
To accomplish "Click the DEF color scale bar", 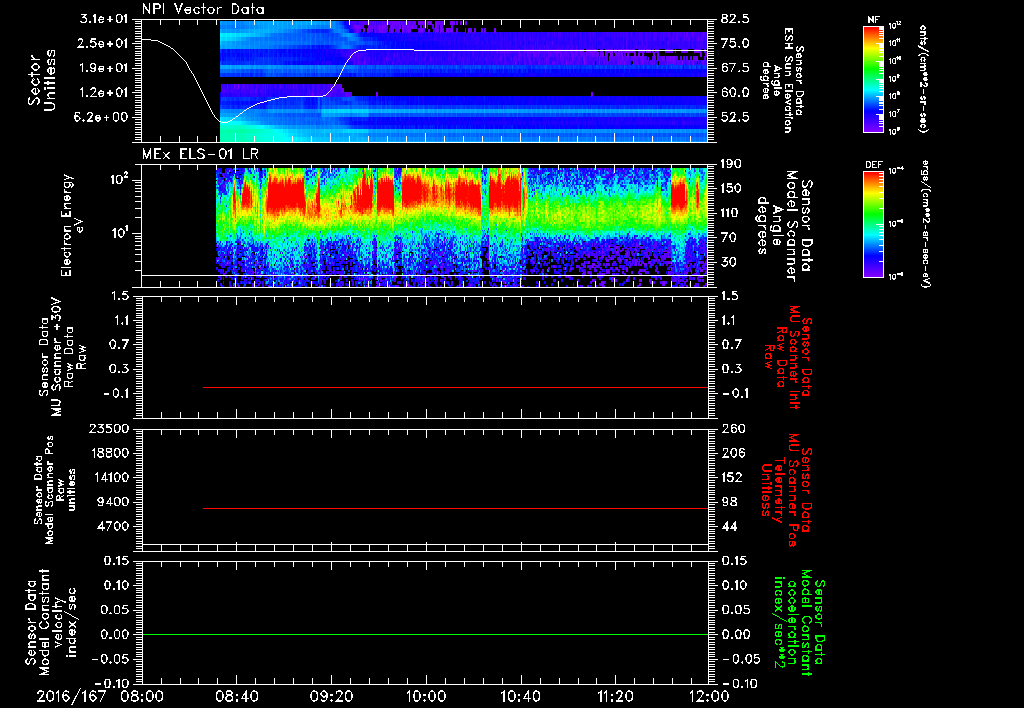I will 874,223.
